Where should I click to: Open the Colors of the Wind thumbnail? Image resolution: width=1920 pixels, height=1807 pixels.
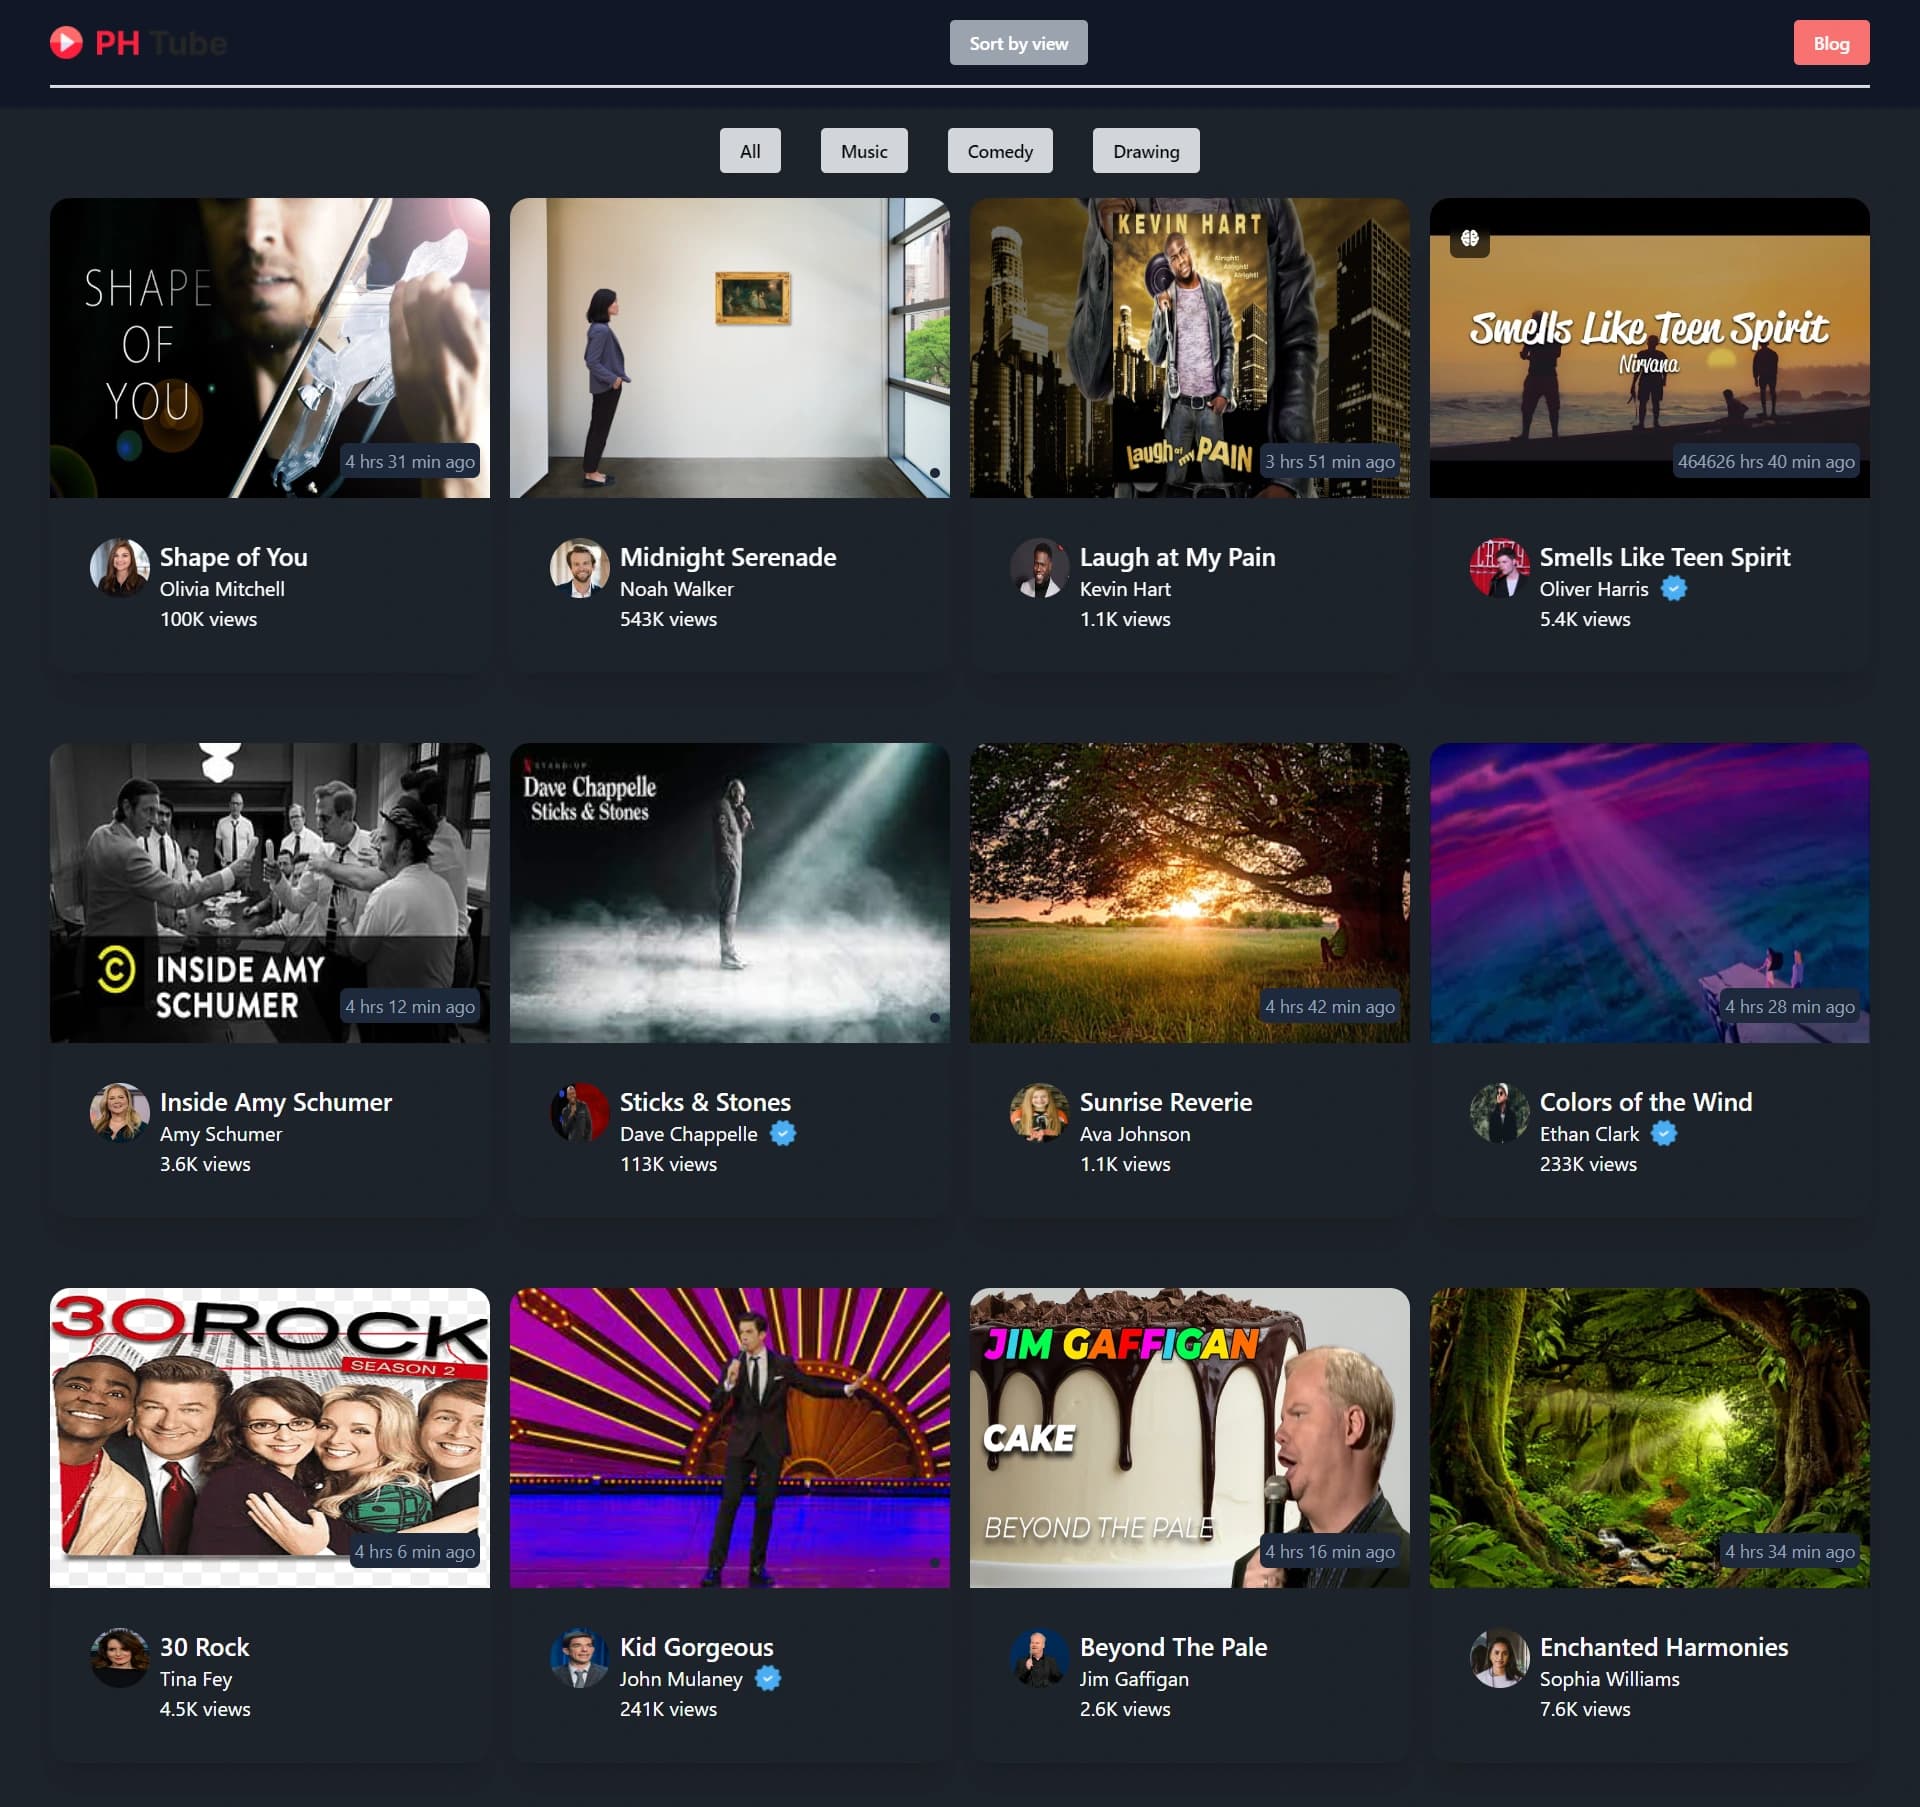point(1650,893)
